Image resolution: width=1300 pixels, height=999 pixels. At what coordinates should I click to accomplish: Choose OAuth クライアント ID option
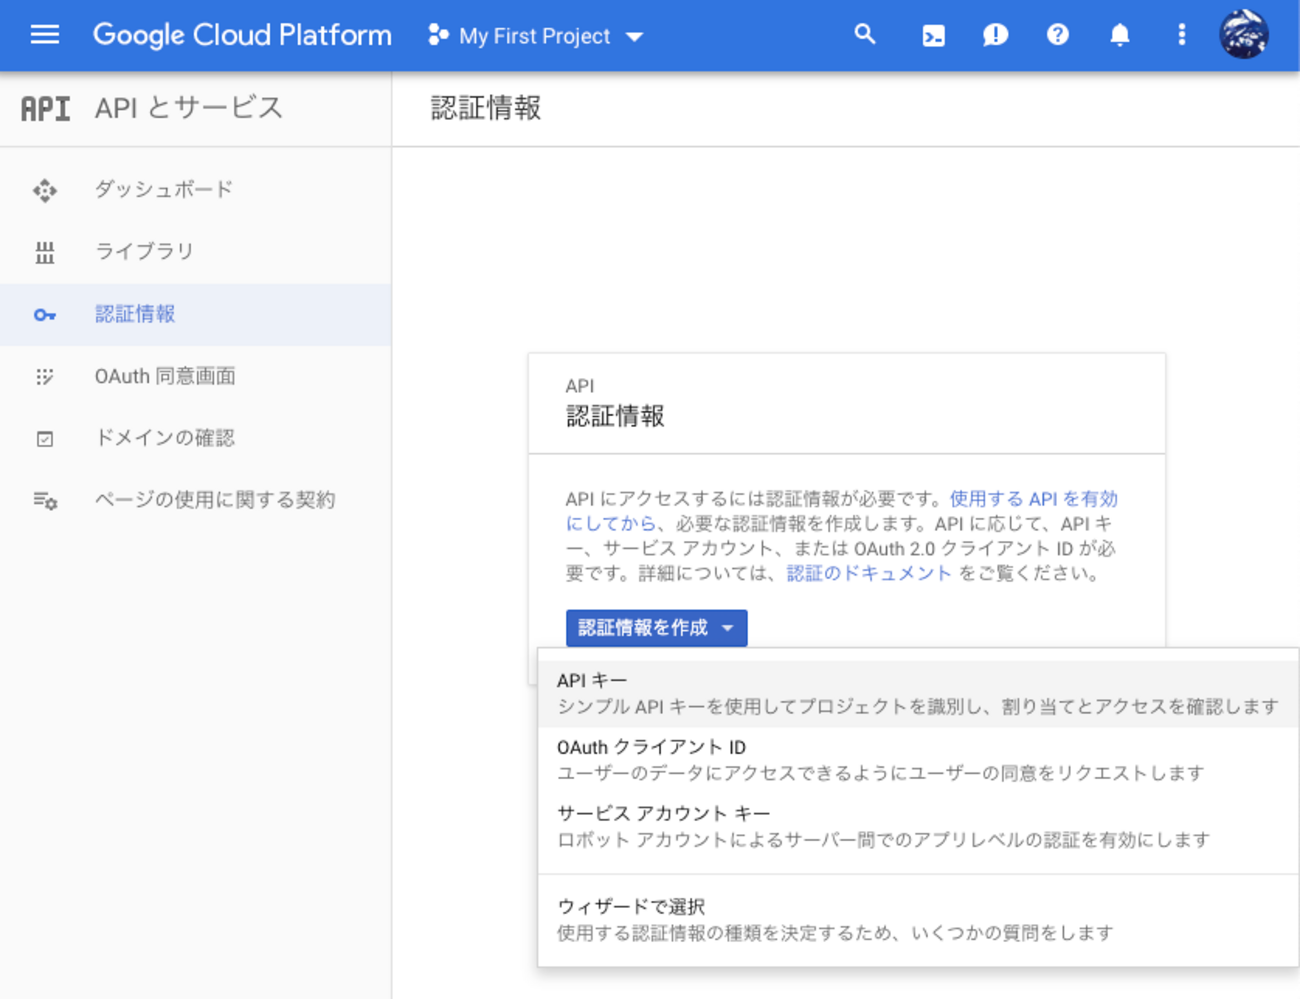tap(918, 760)
